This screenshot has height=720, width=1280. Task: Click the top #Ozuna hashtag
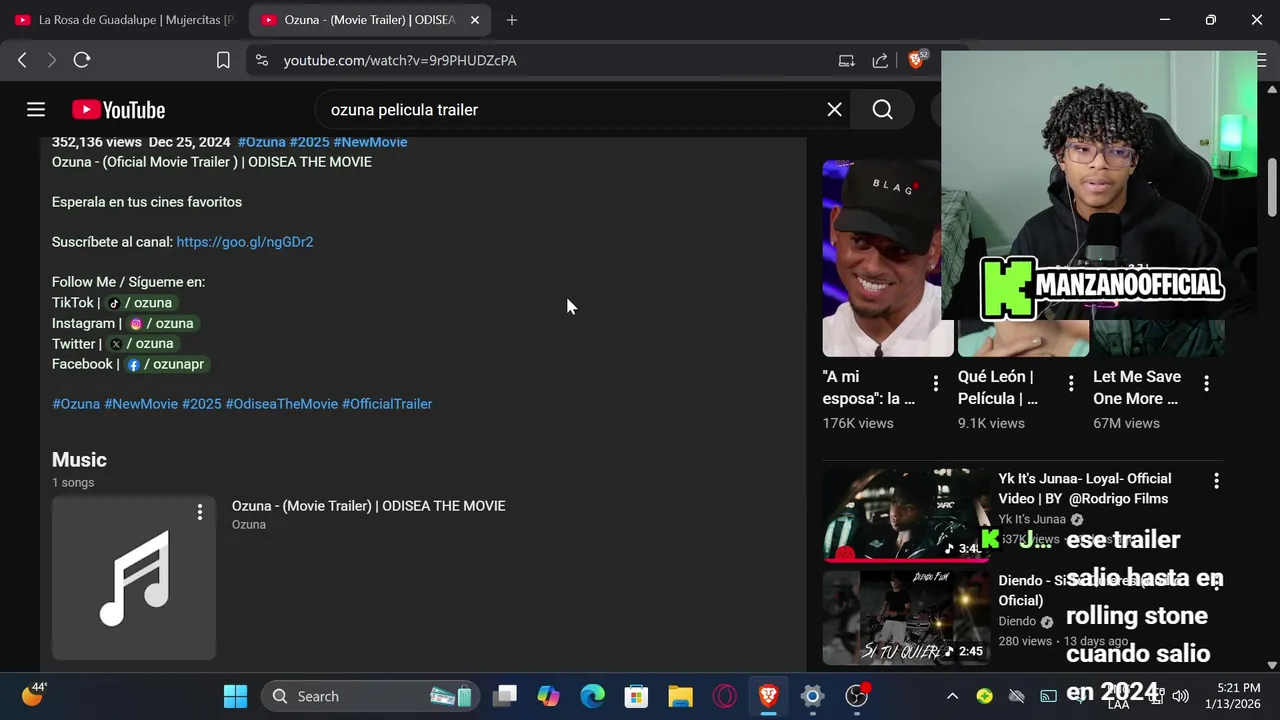pyautogui.click(x=262, y=142)
